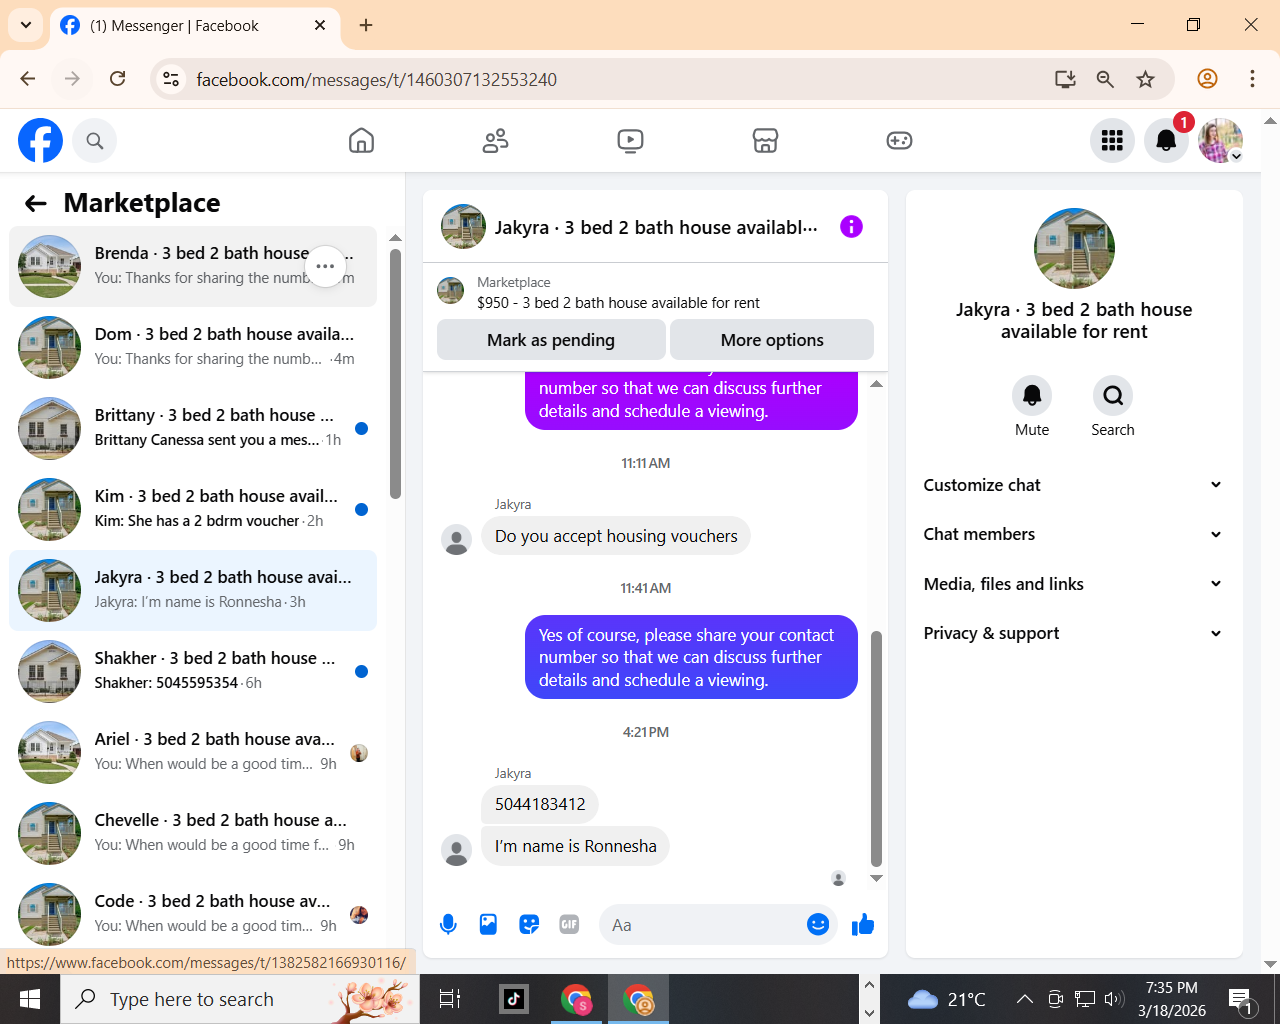Expand the Privacy & support section

1073,633
